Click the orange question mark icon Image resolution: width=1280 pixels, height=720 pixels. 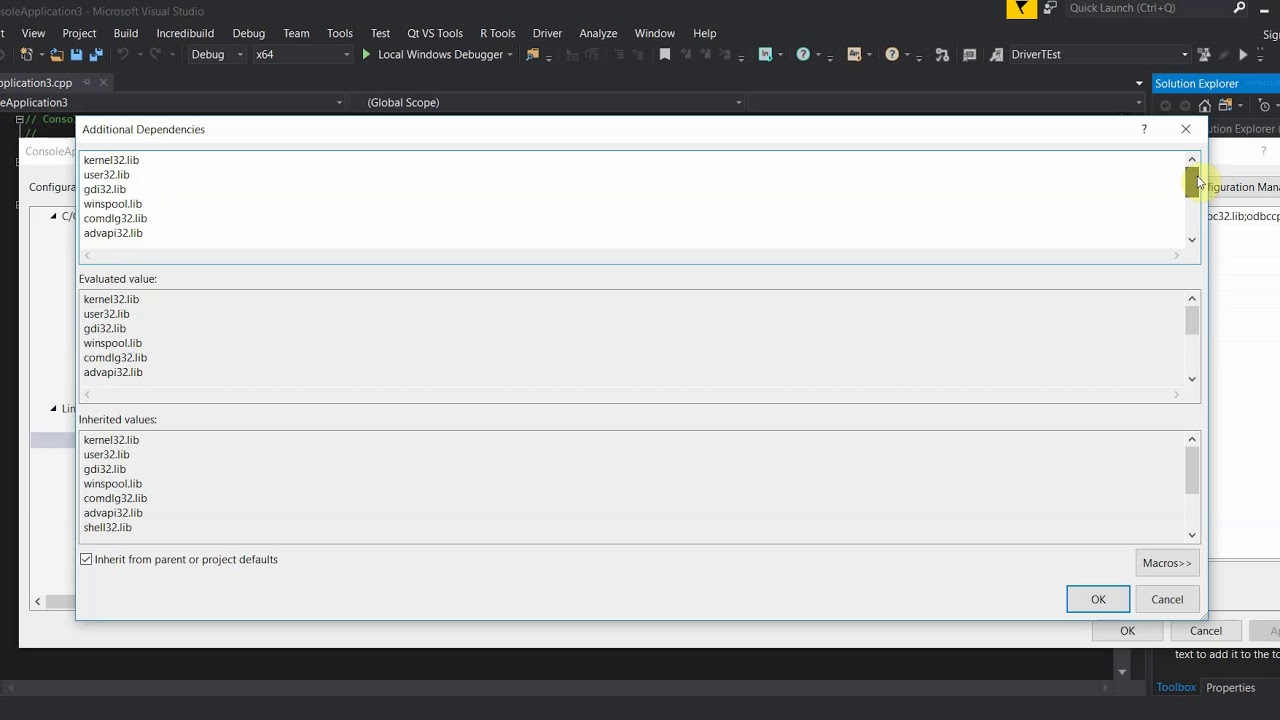(892, 55)
